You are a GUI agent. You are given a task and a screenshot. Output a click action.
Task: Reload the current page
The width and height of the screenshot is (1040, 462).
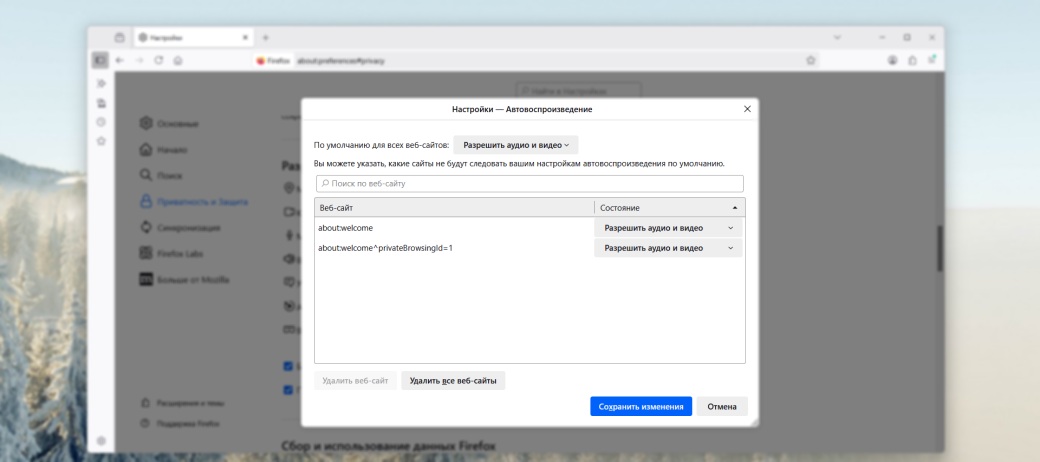coord(159,61)
